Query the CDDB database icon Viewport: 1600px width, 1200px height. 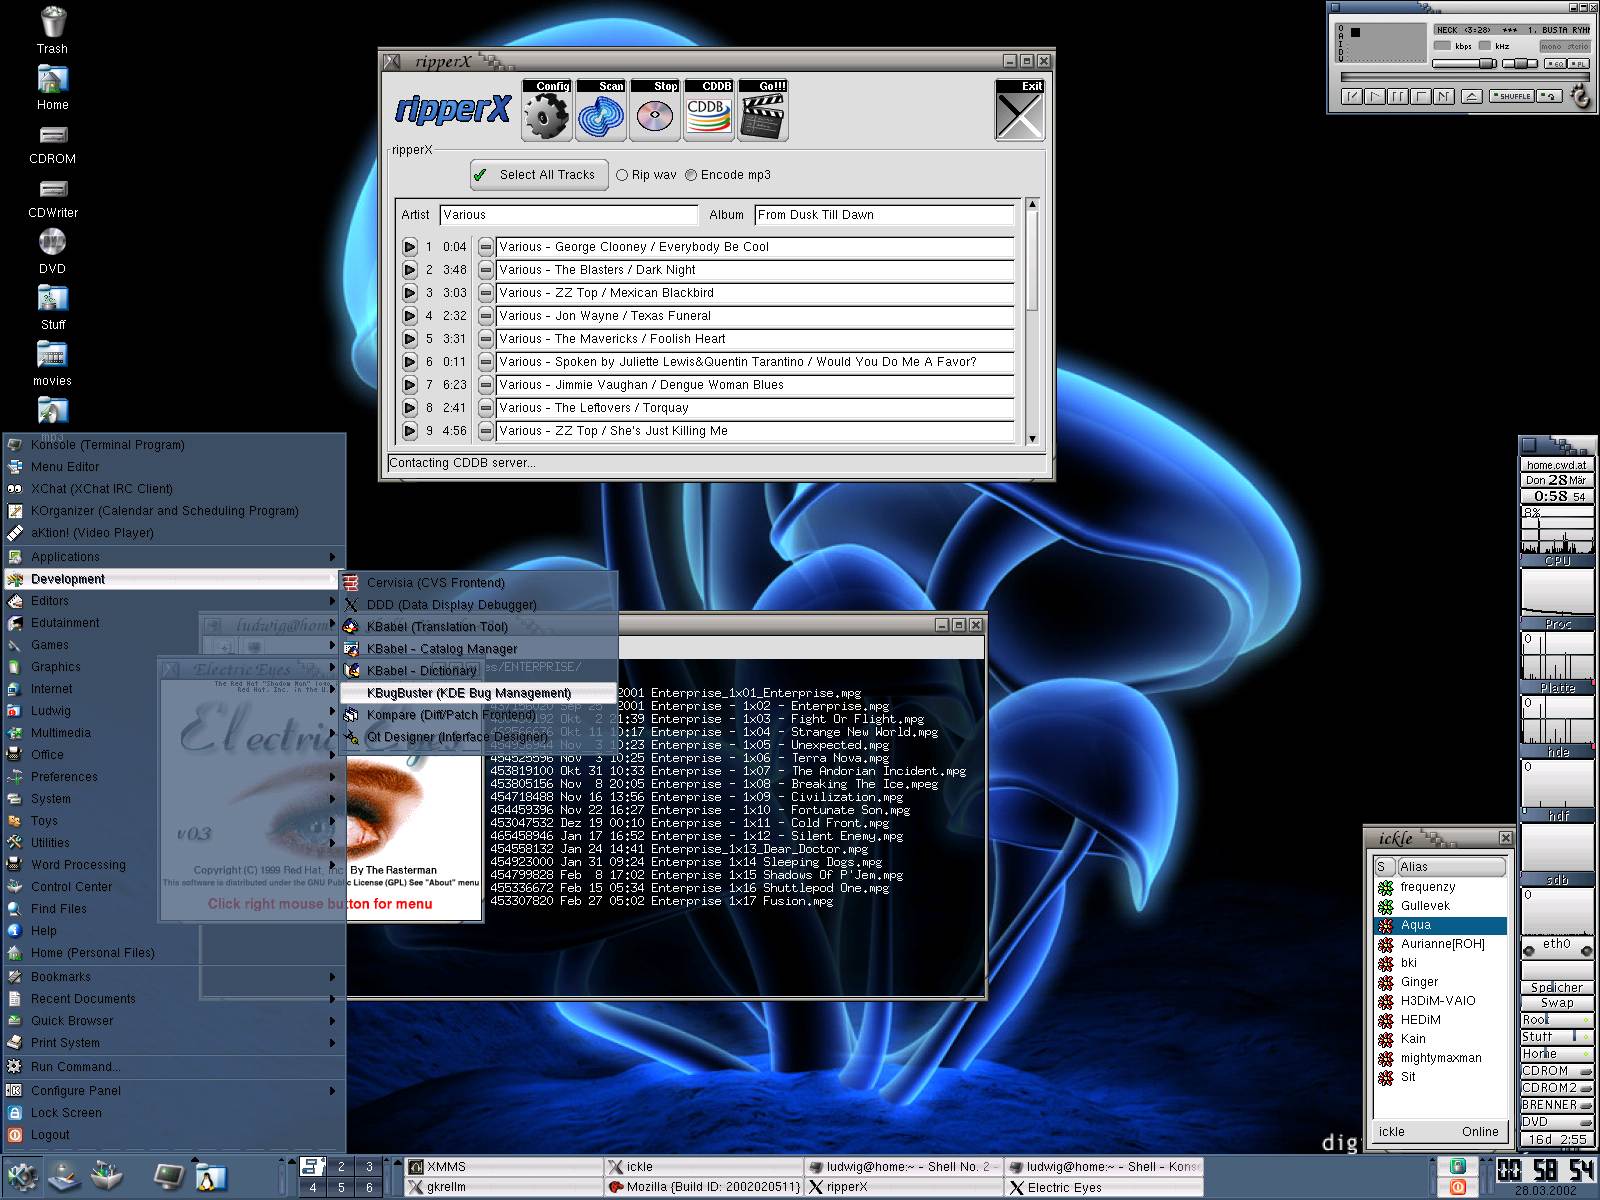pos(708,110)
